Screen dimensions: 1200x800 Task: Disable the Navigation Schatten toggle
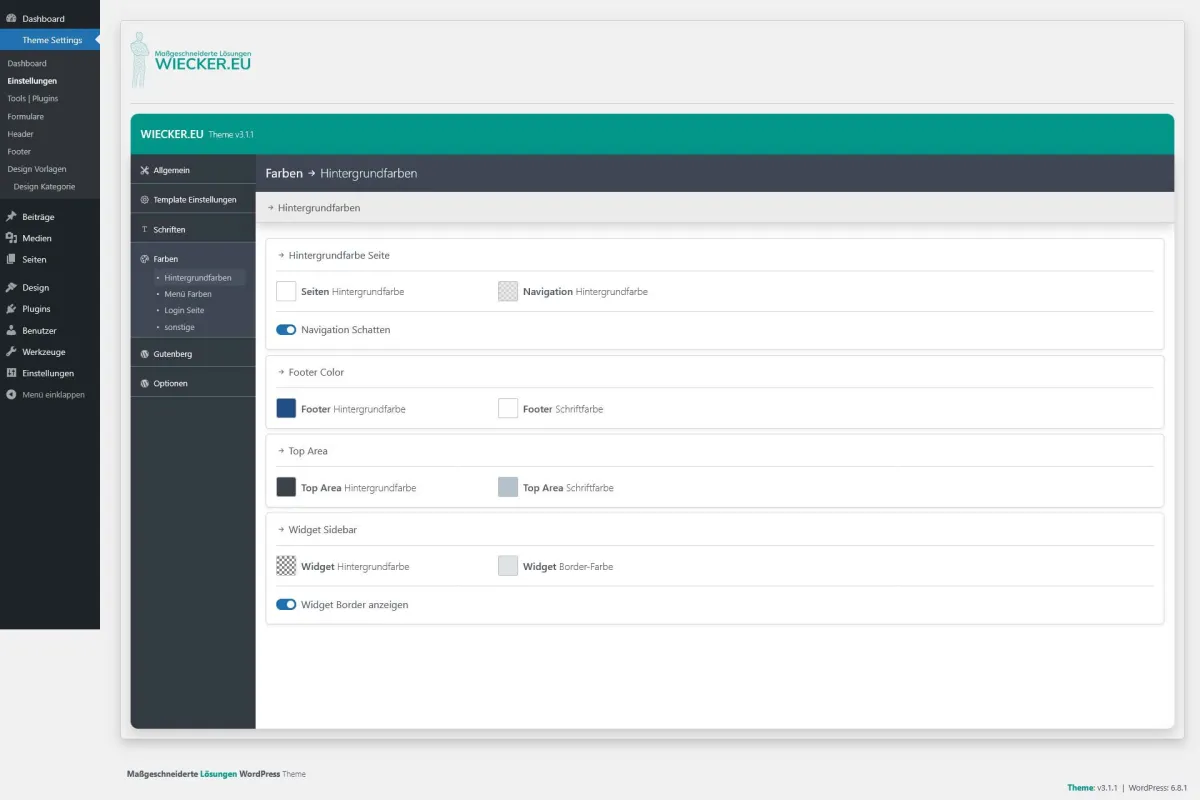point(286,329)
